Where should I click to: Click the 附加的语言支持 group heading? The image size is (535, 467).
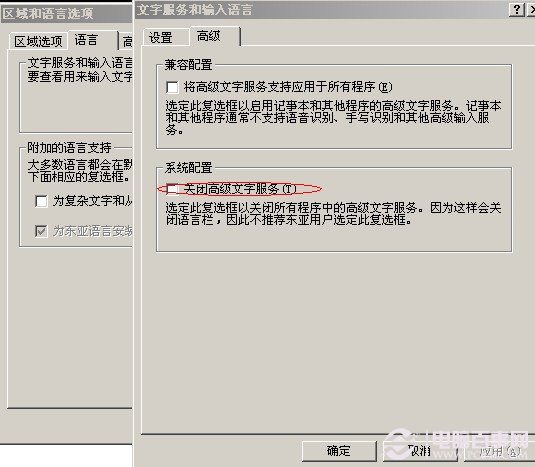70,148
